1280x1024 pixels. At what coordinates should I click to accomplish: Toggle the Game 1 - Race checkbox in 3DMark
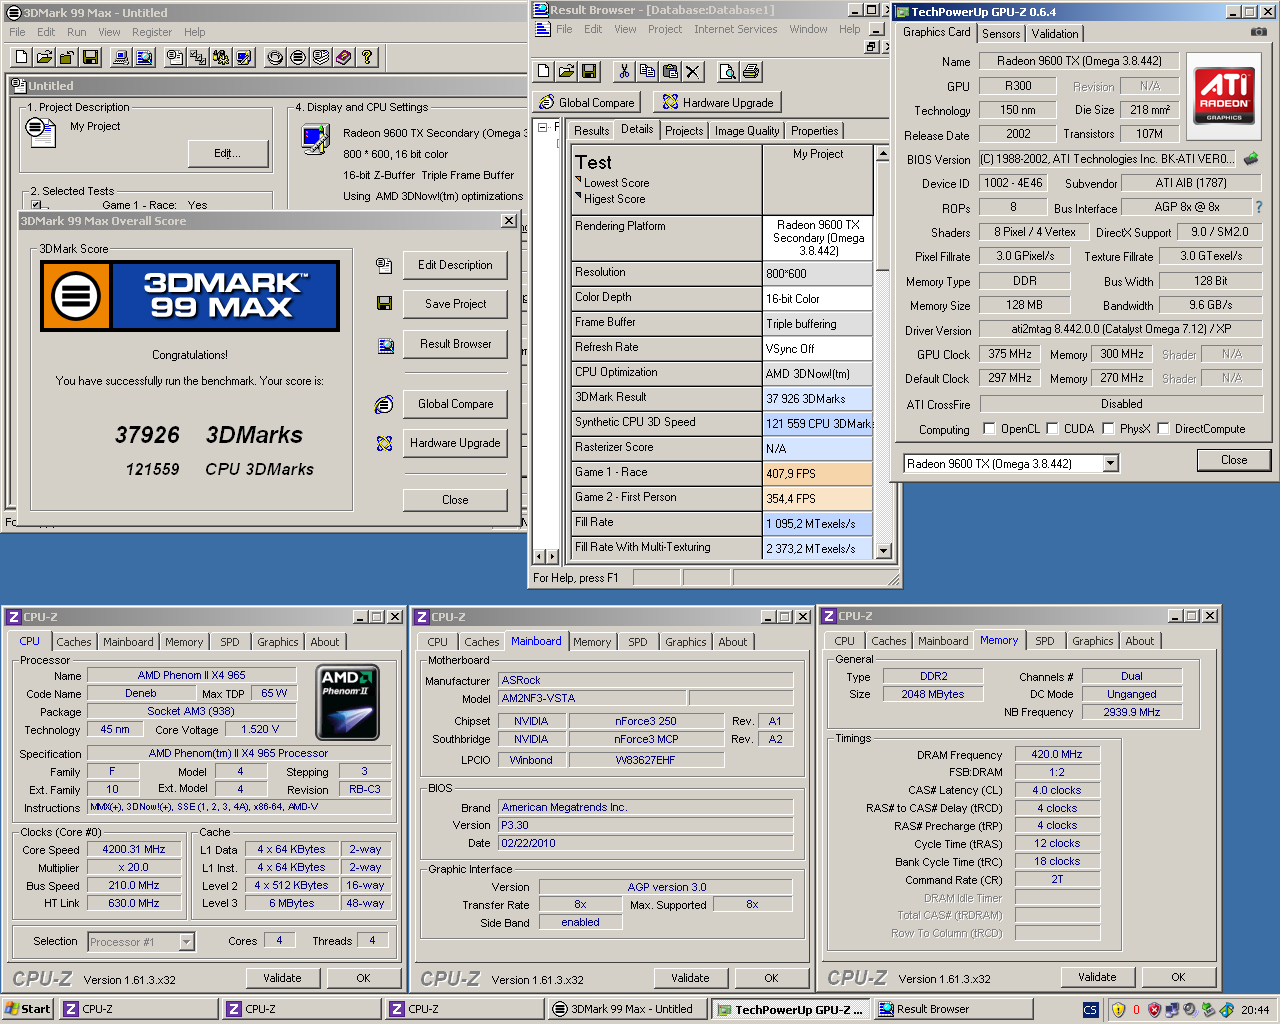click(x=36, y=205)
